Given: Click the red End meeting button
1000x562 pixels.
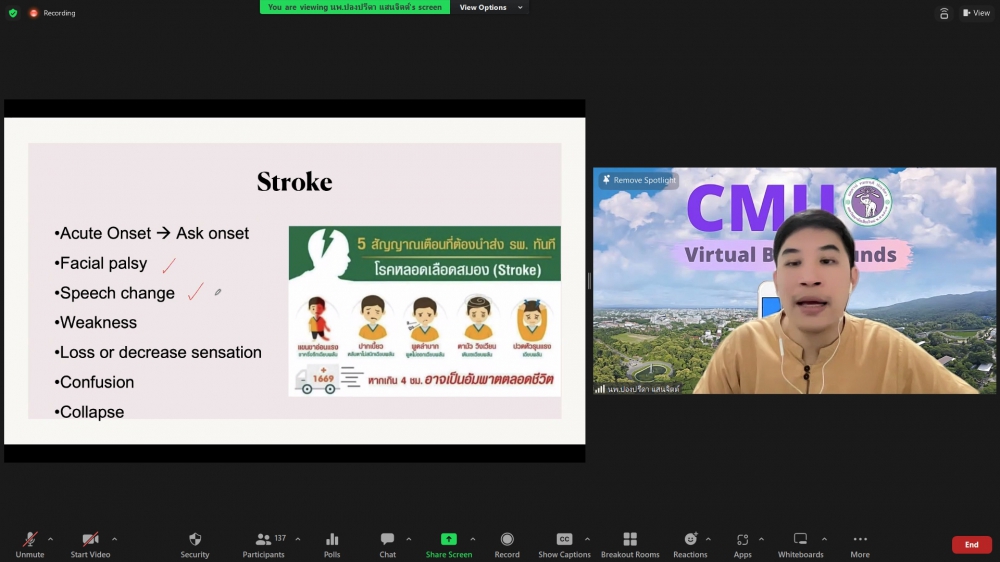Looking at the screenshot, I should pos(971,545).
